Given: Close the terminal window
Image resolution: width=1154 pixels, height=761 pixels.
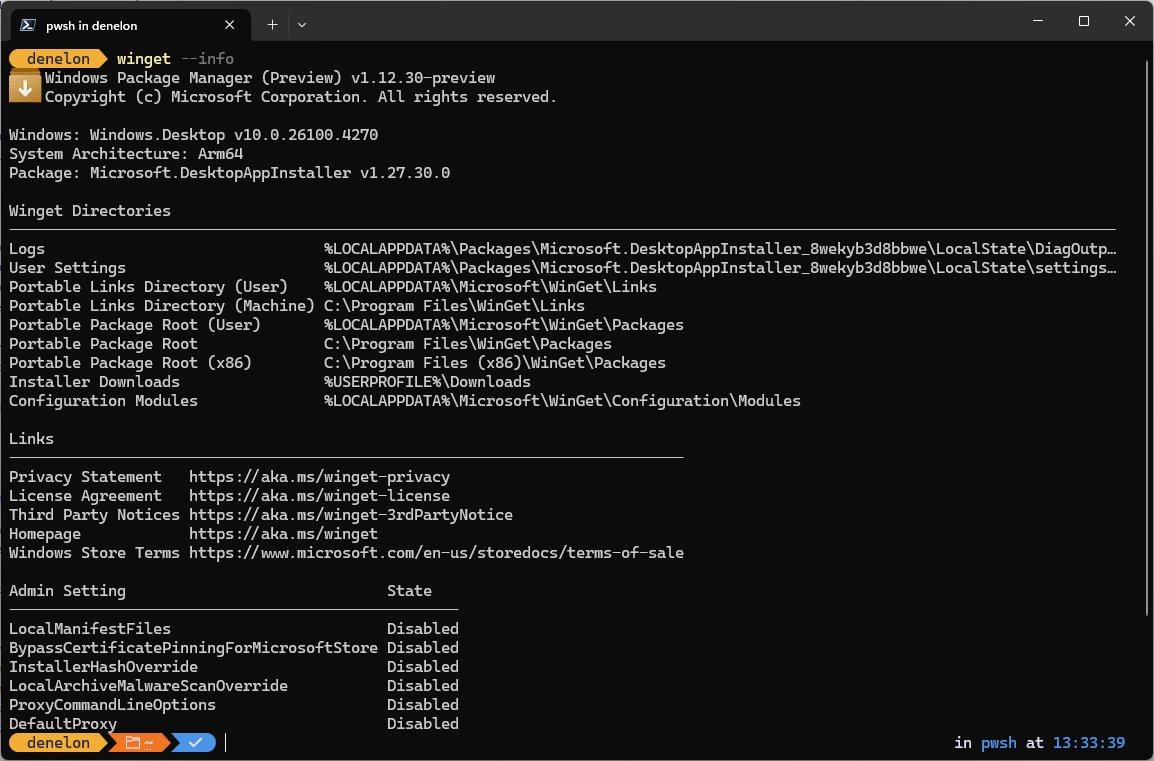Looking at the screenshot, I should click(1130, 21).
